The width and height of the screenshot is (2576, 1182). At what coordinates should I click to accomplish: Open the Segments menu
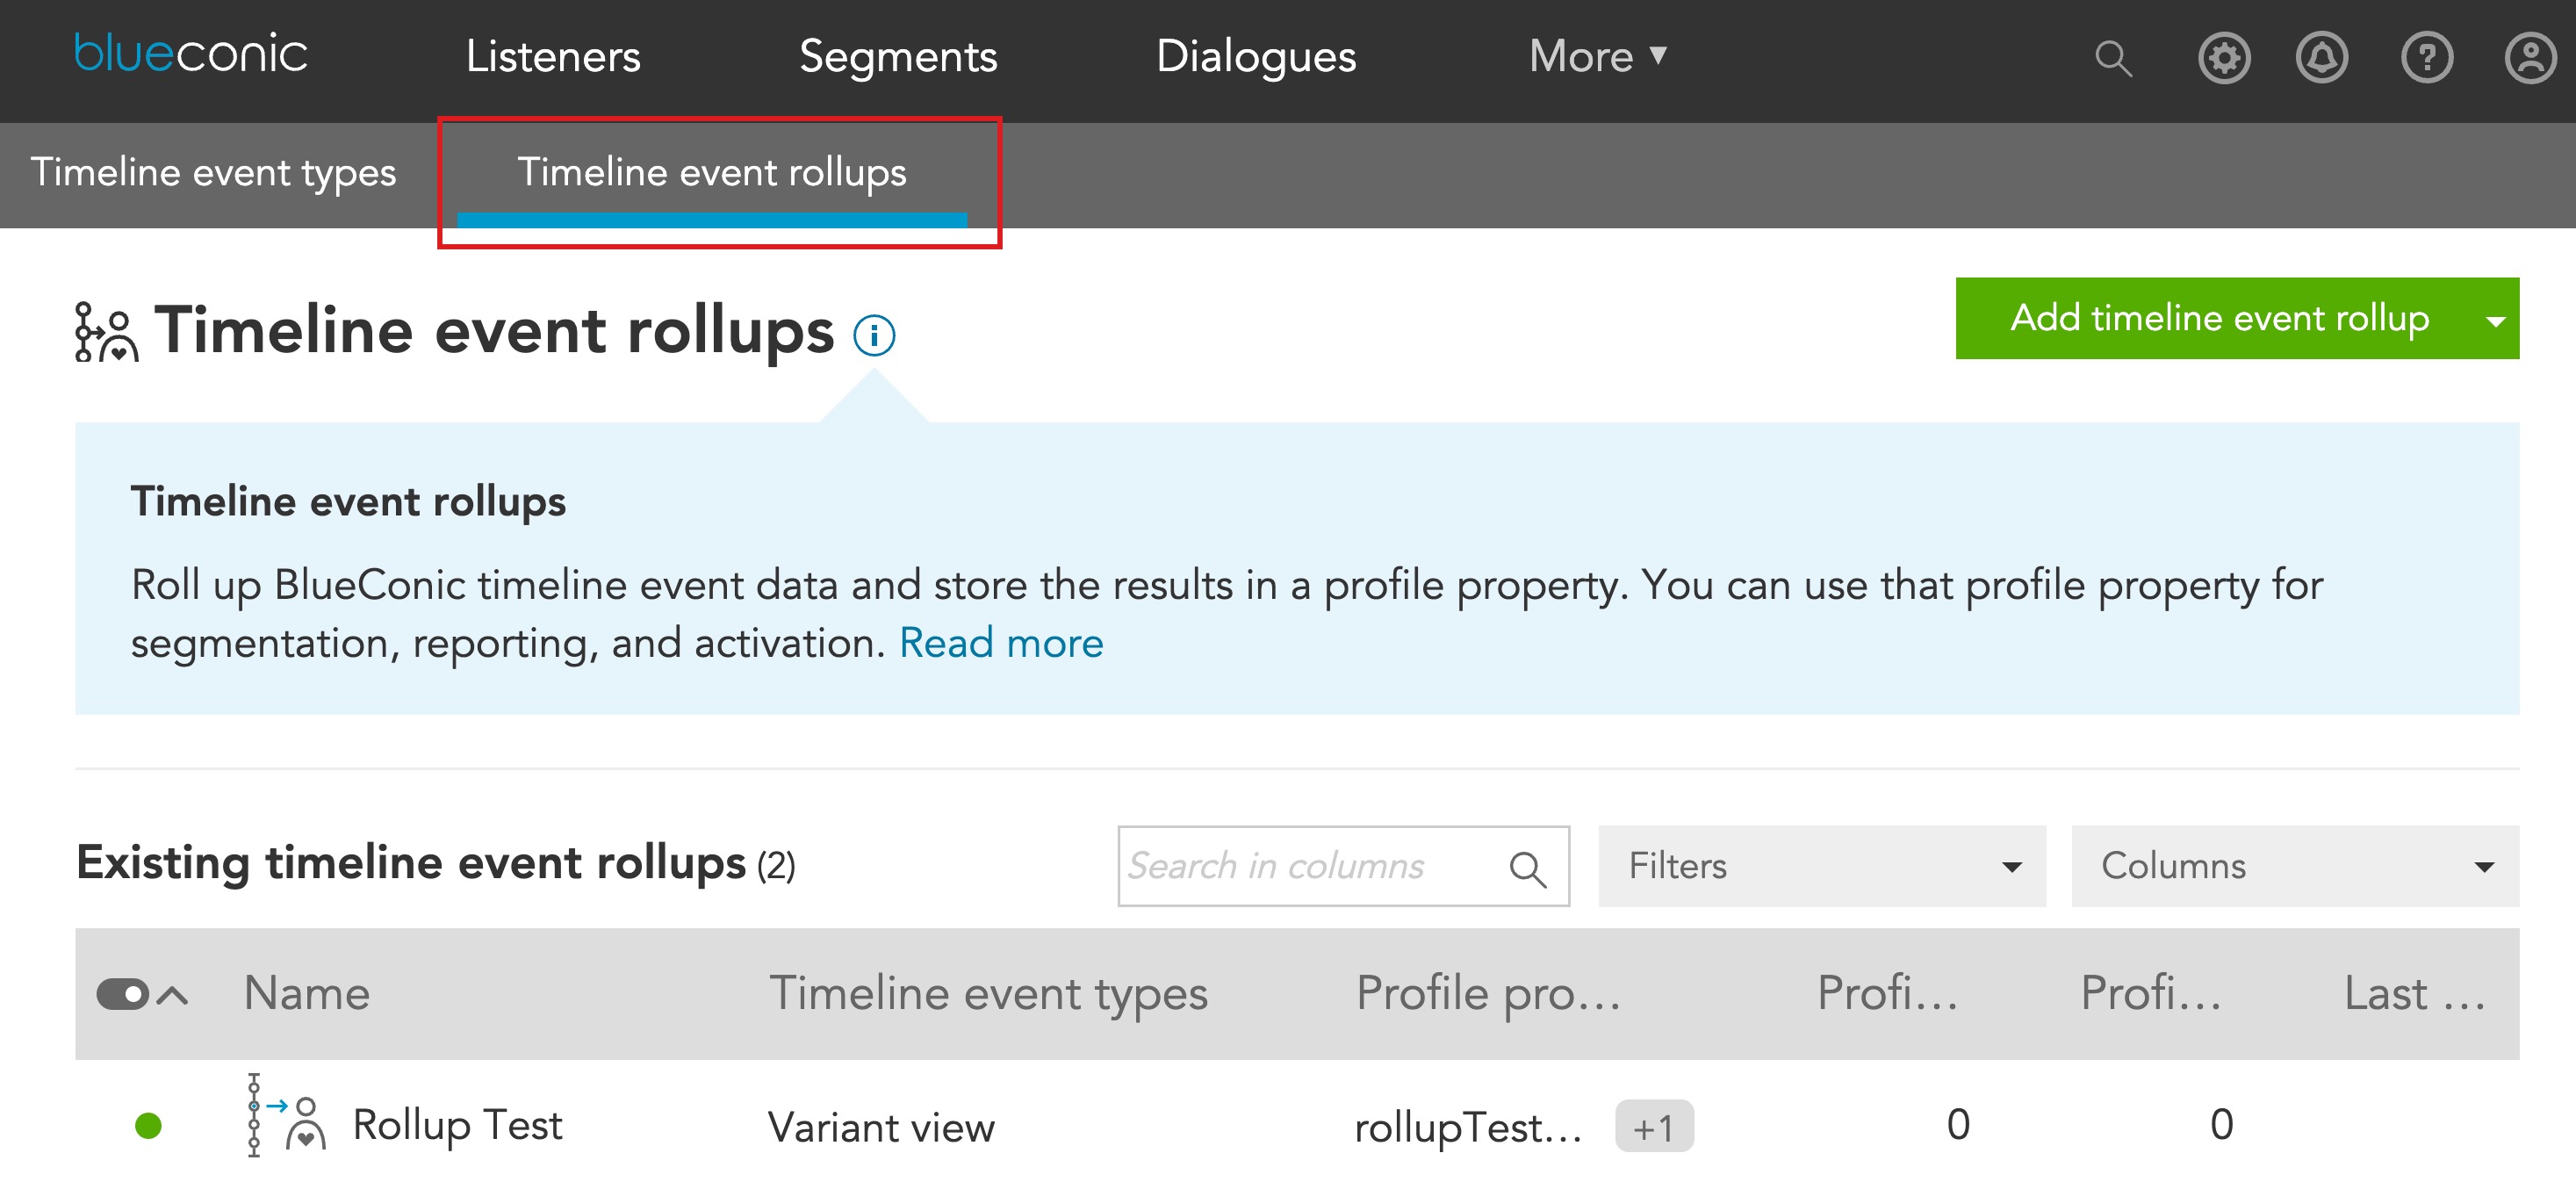pos(898,56)
